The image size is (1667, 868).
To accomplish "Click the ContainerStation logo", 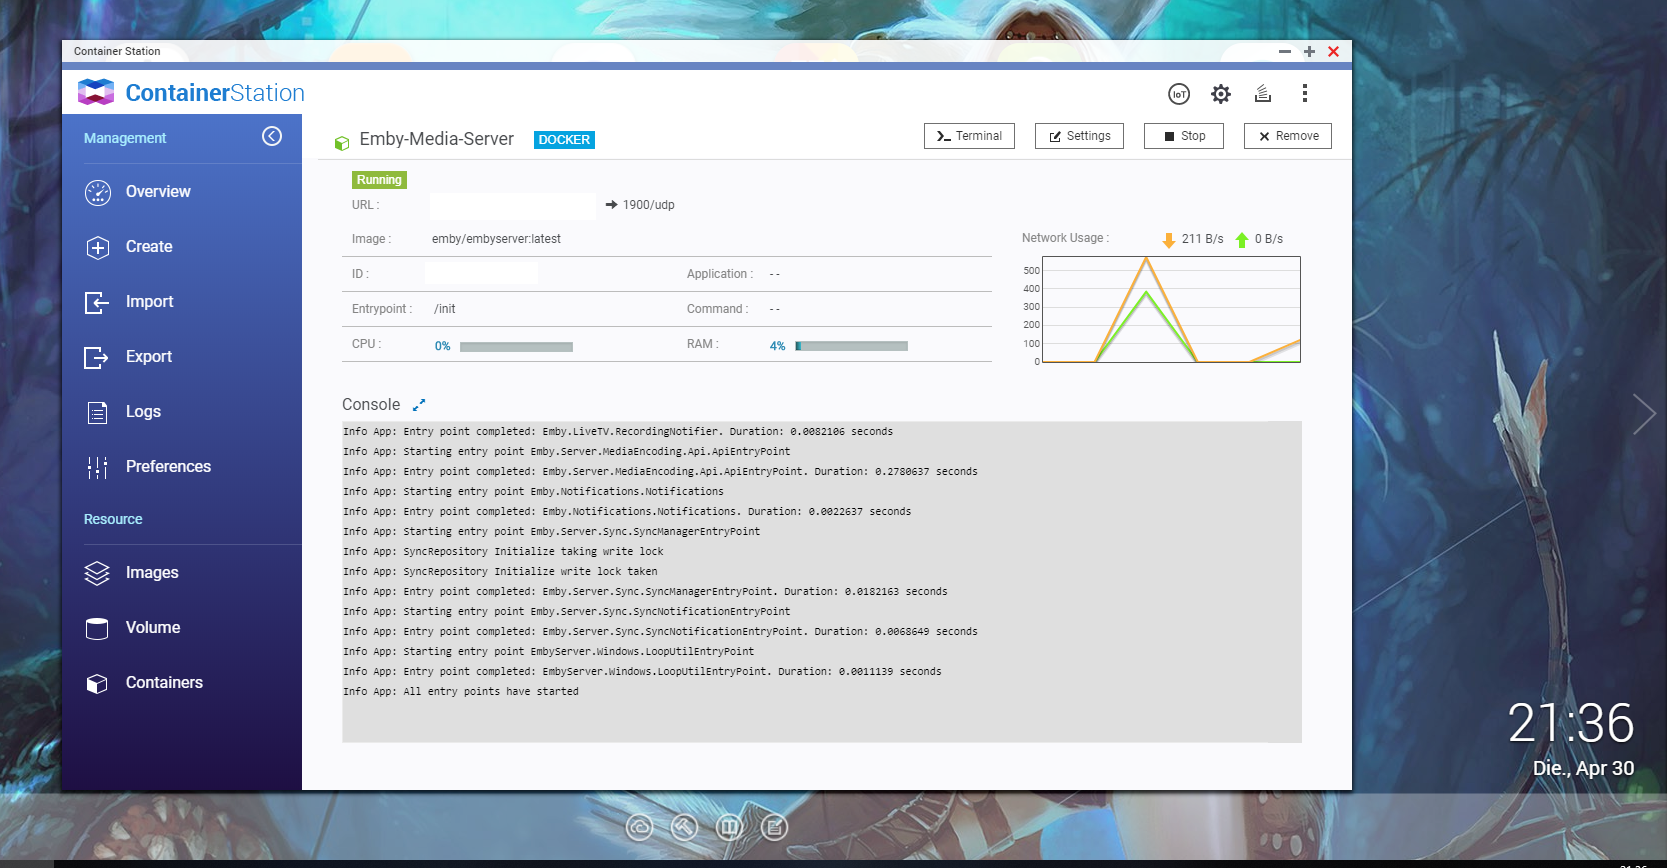I will 191,93.
